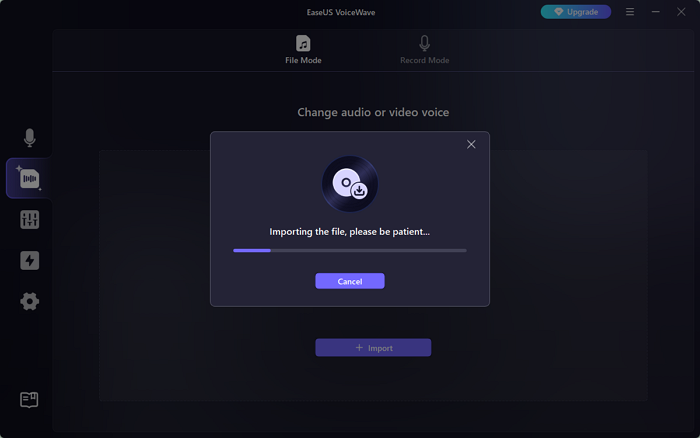The height and width of the screenshot is (438, 700).
Task: Open the mixer sliders panel in sidebar
Action: 29,220
